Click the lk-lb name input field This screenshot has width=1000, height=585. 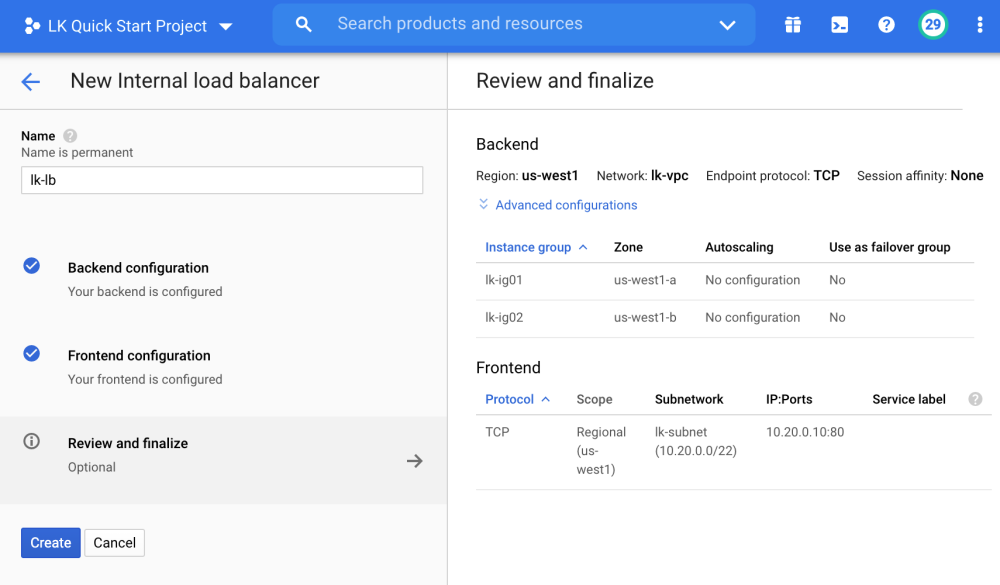tap(222, 180)
